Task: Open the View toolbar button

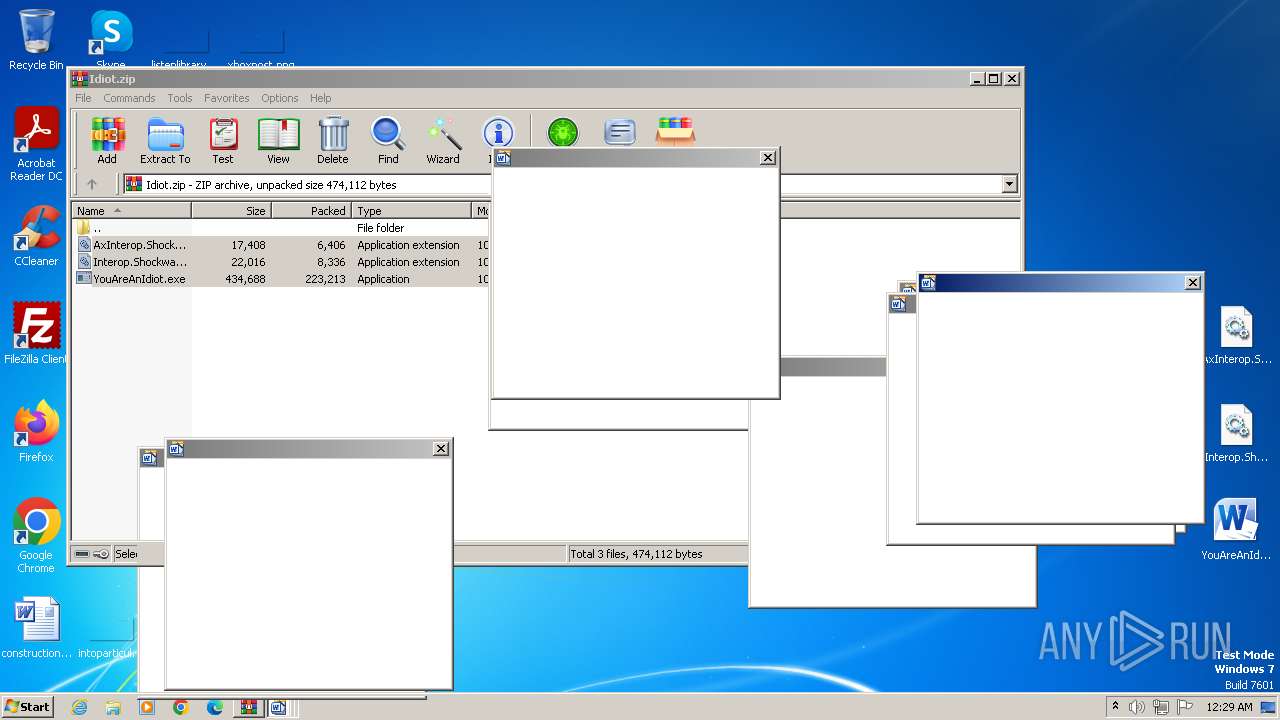Action: click(x=278, y=141)
